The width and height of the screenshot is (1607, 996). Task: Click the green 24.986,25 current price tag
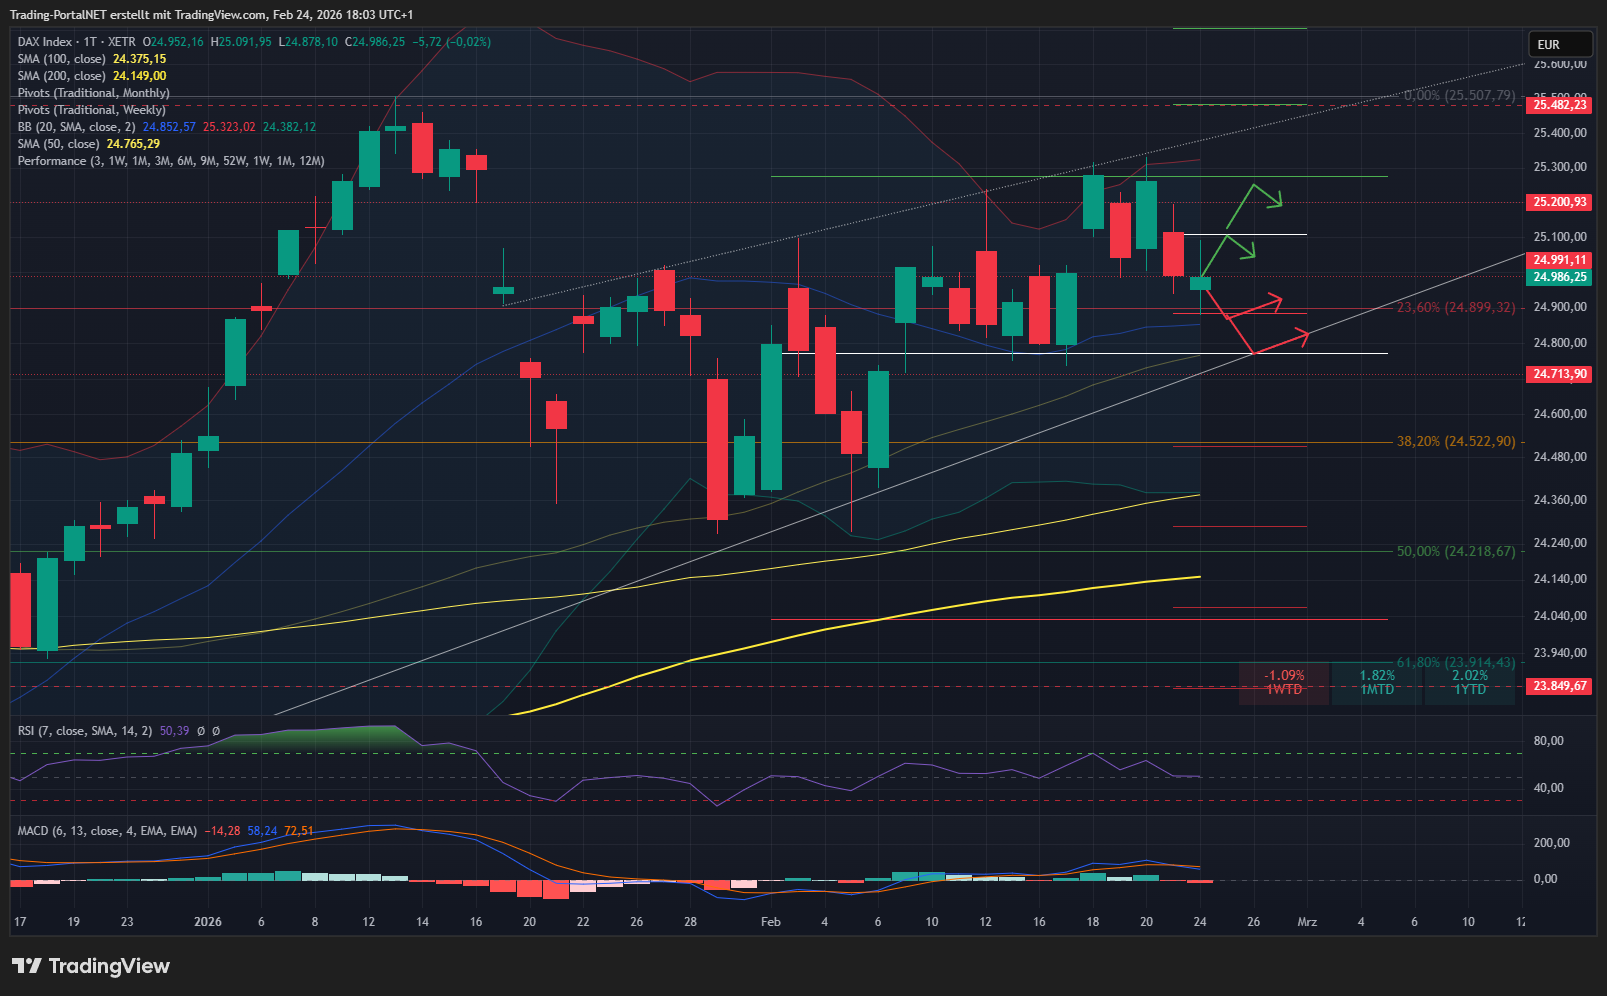coord(1559,277)
